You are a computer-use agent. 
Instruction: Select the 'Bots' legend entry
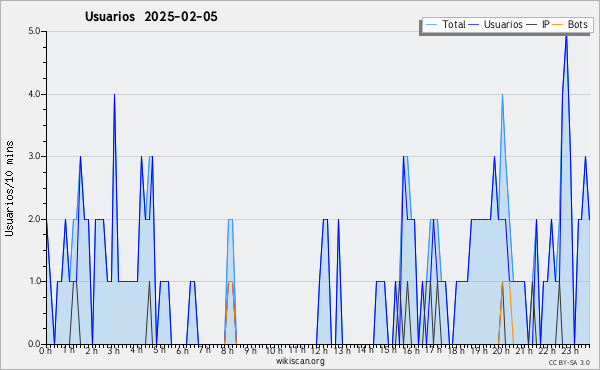(570, 24)
